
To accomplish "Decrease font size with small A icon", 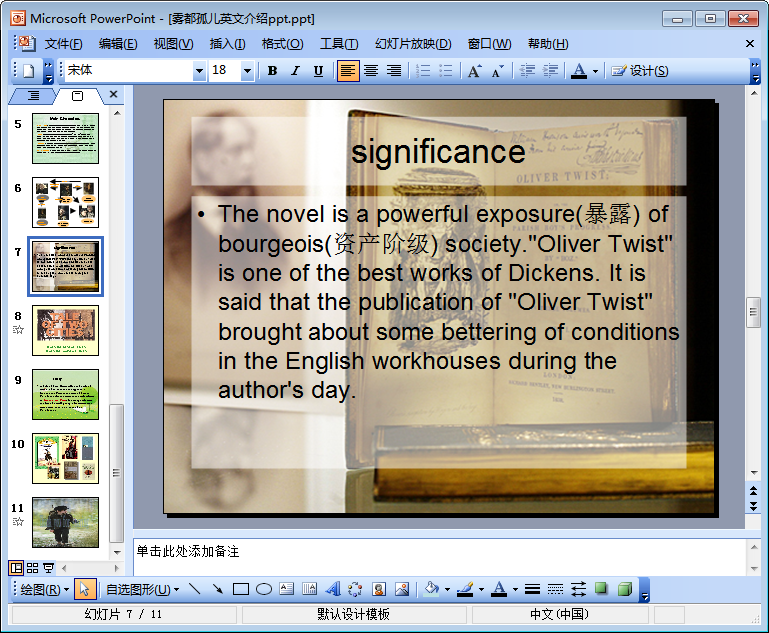I will 497,71.
